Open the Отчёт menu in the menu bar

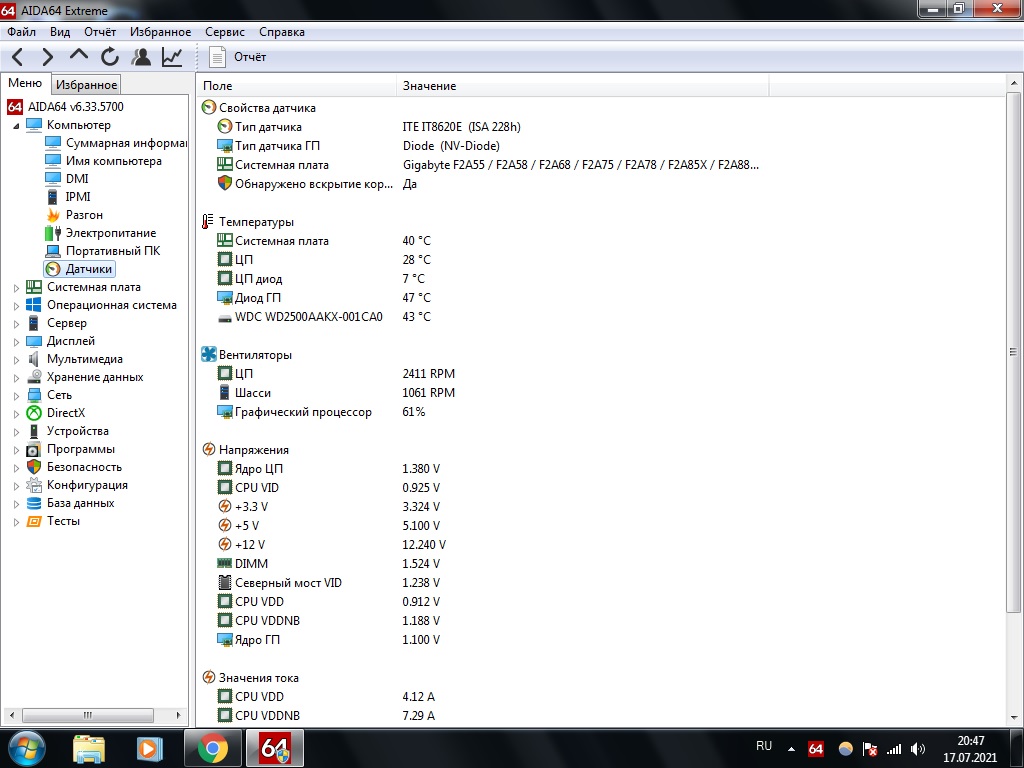coord(100,32)
